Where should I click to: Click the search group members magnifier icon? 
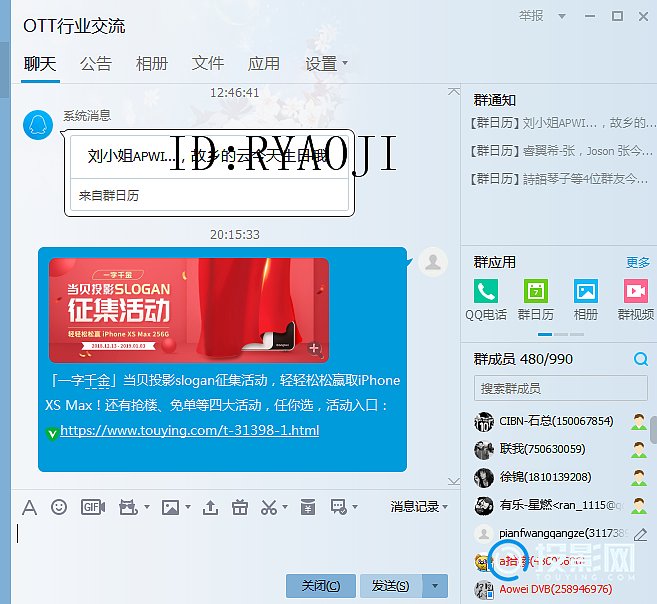click(x=641, y=359)
